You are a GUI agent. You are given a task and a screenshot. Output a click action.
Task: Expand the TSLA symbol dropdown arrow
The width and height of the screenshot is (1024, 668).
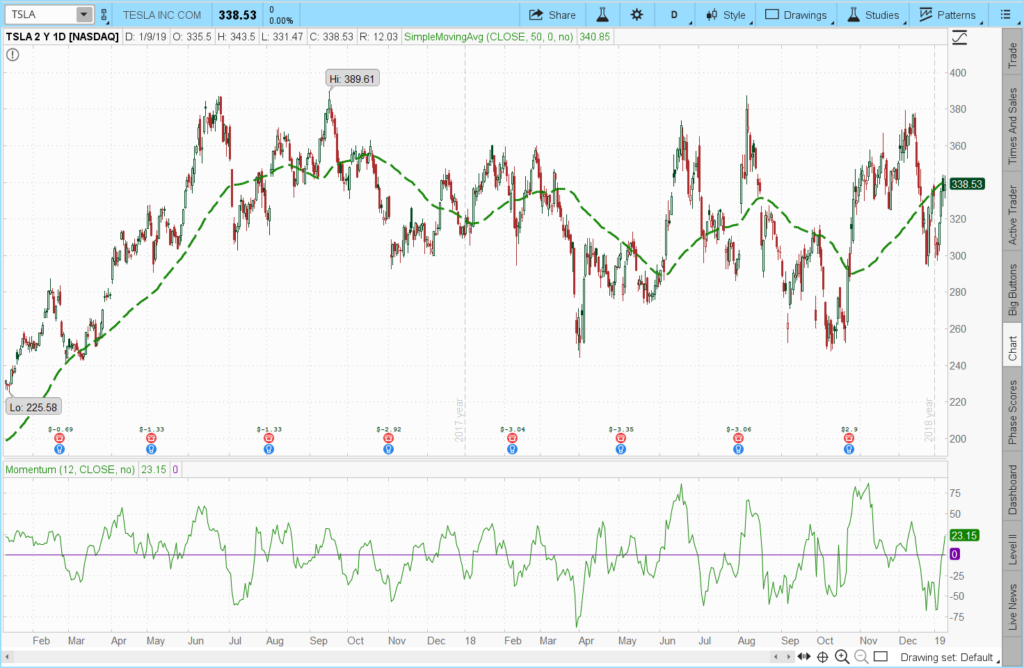pyautogui.click(x=83, y=15)
